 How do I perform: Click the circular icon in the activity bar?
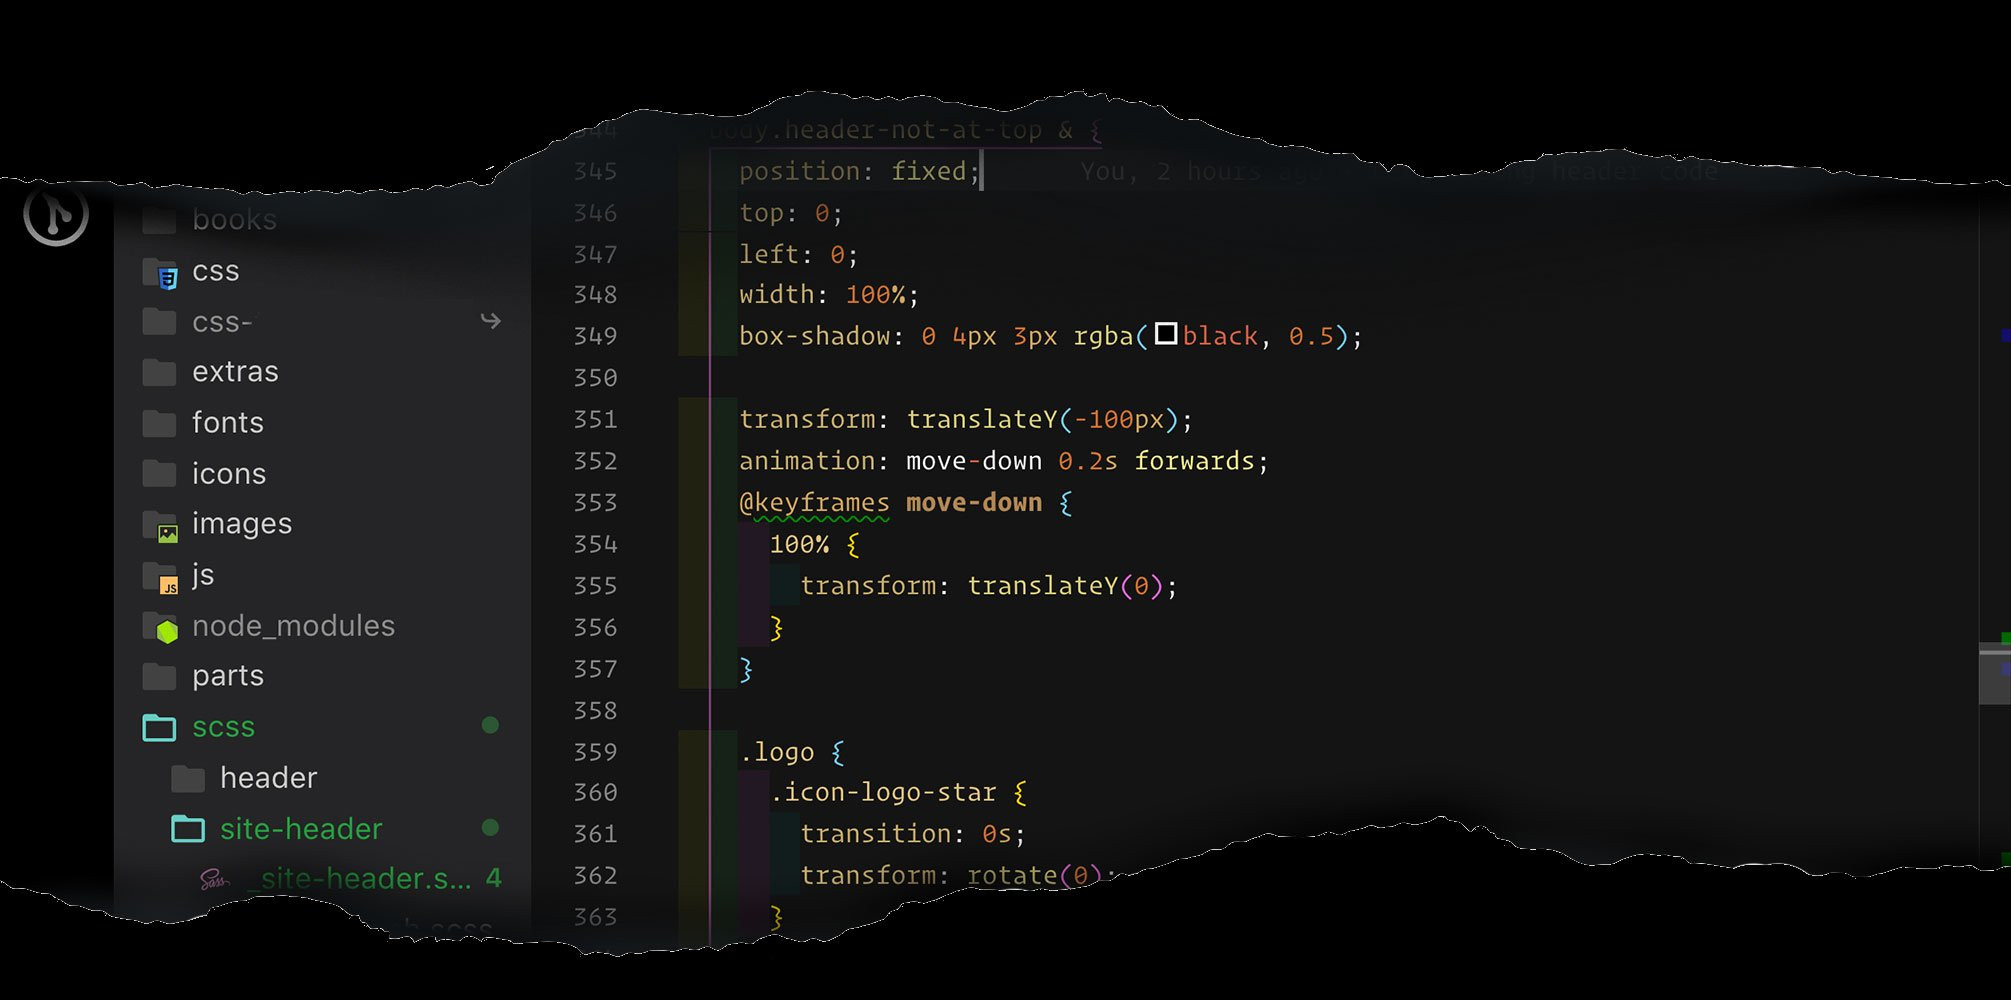coord(56,214)
